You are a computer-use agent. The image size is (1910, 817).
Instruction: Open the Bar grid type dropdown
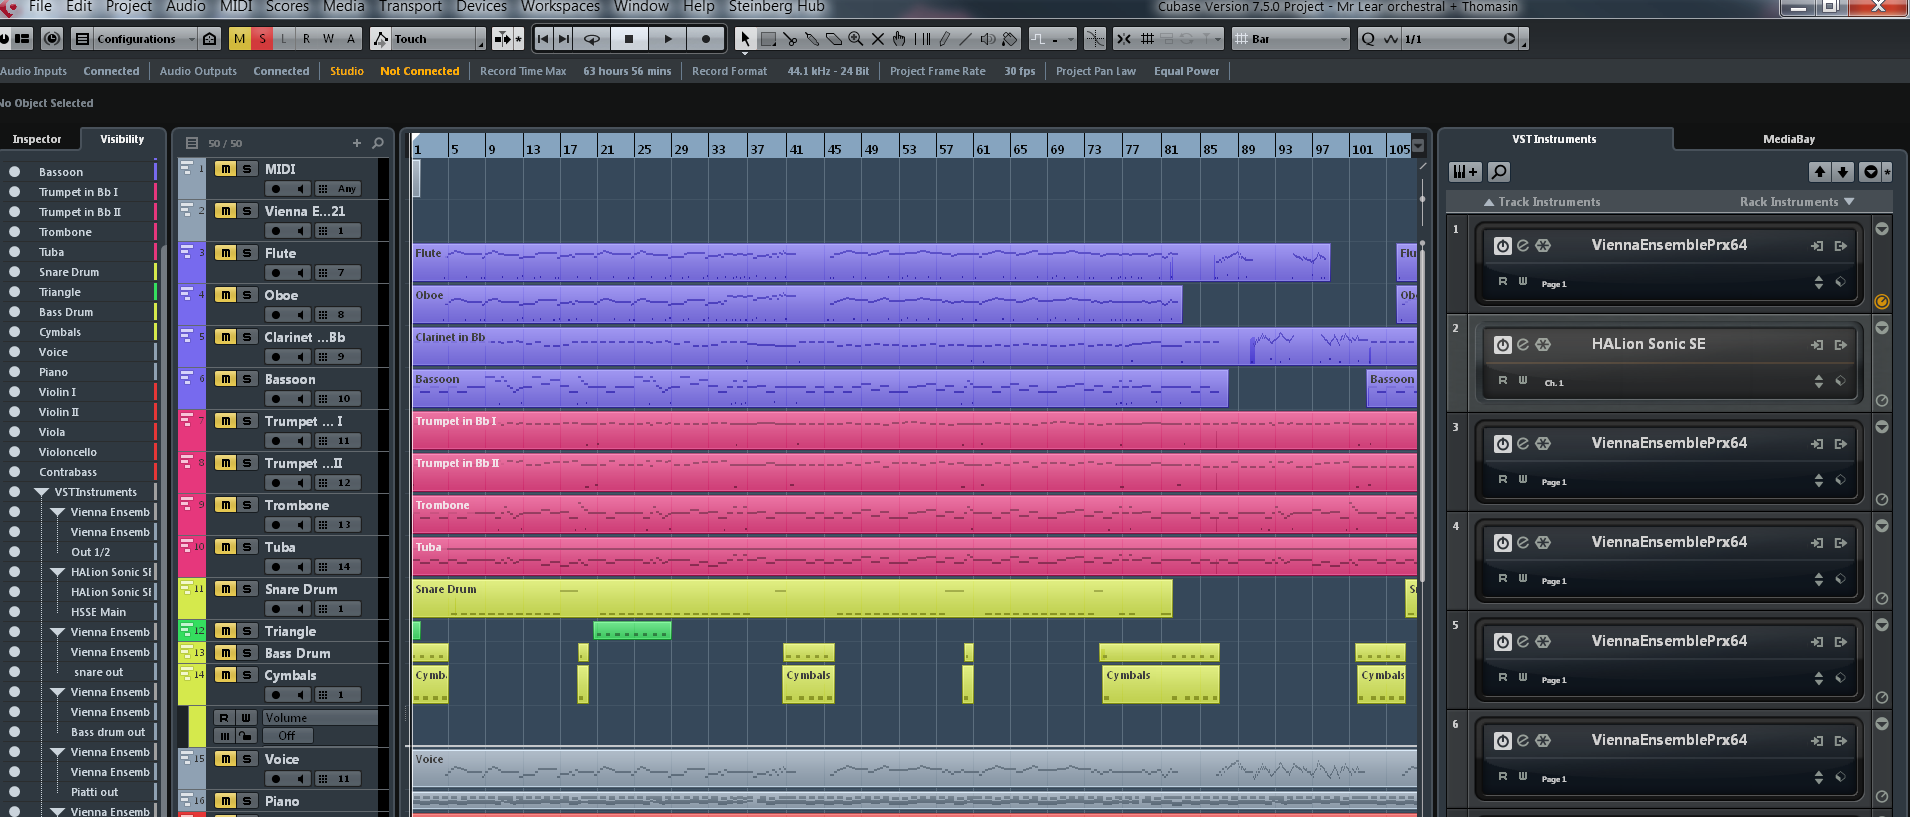pos(1343,40)
